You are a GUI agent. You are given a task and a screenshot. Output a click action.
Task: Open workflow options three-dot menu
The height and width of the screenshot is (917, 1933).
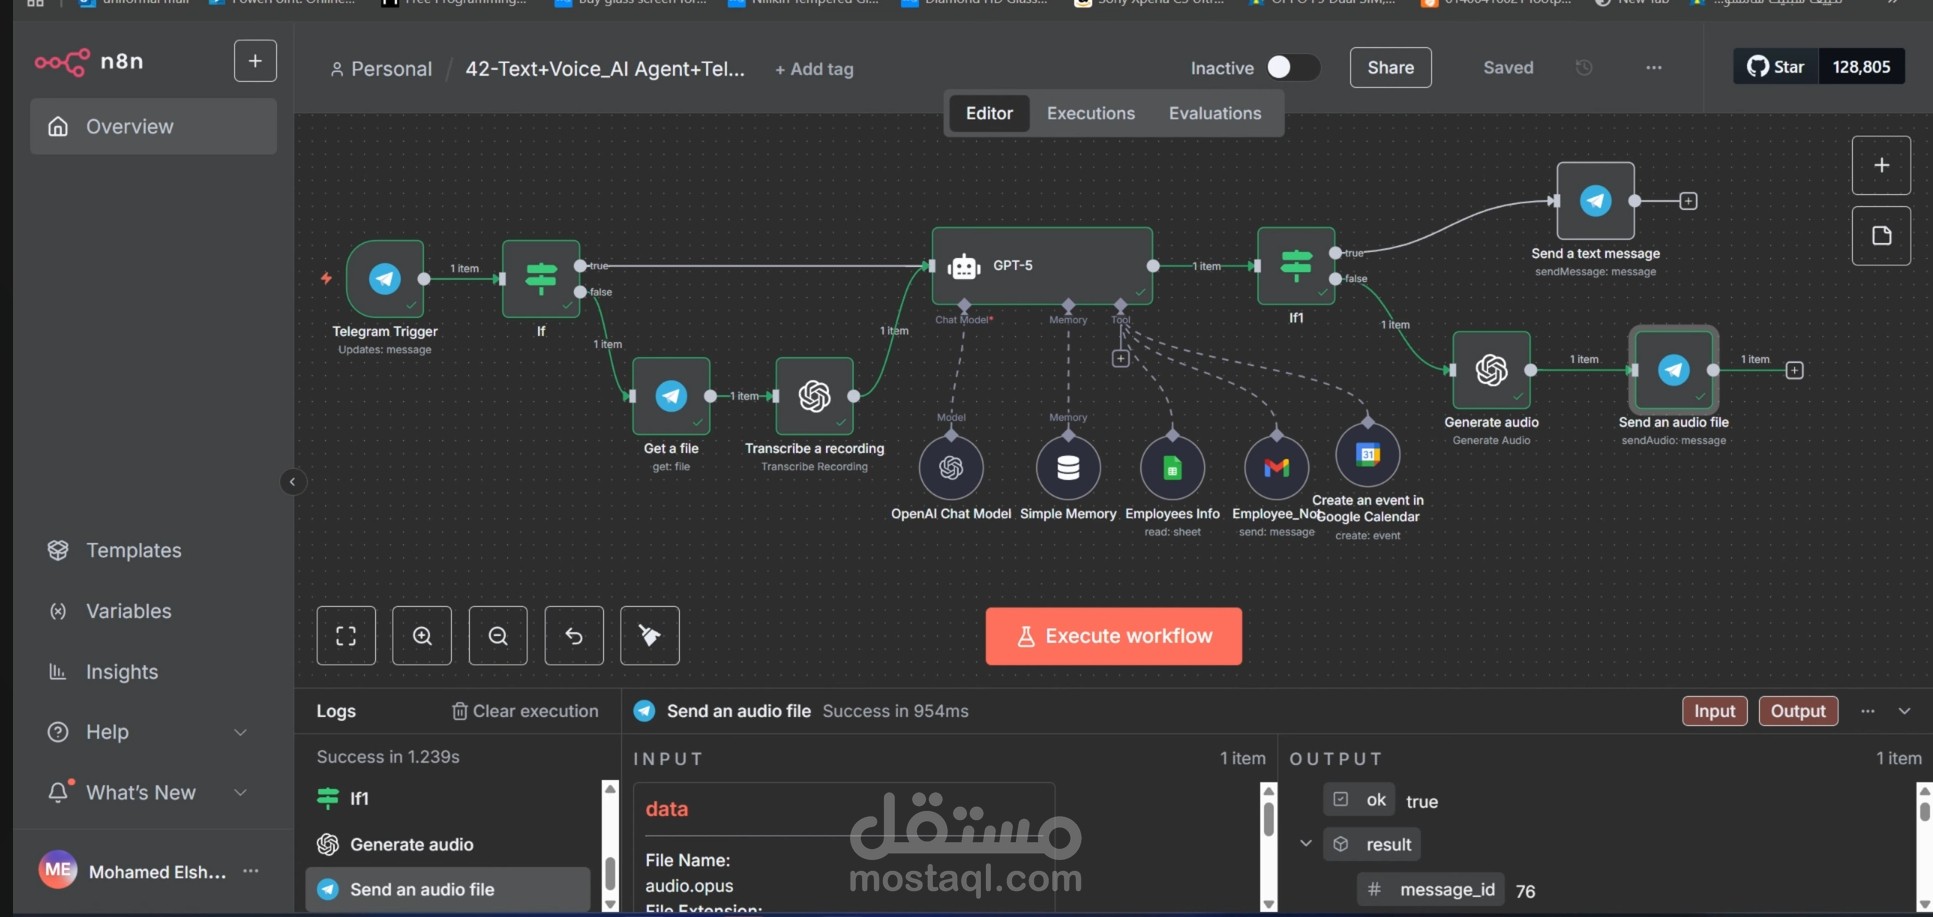click(x=1654, y=67)
